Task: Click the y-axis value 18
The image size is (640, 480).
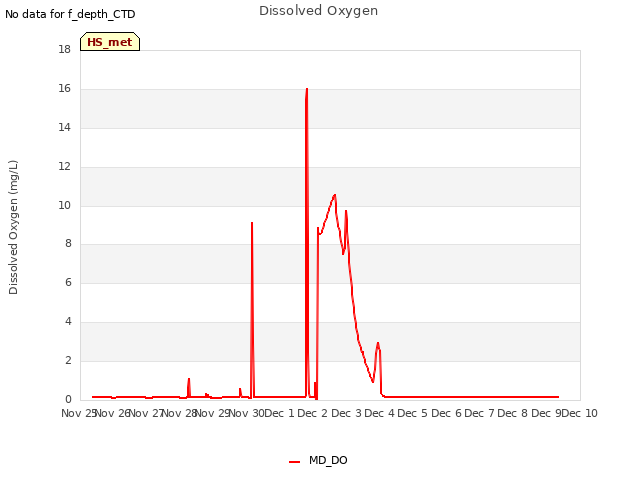Action: click(64, 50)
